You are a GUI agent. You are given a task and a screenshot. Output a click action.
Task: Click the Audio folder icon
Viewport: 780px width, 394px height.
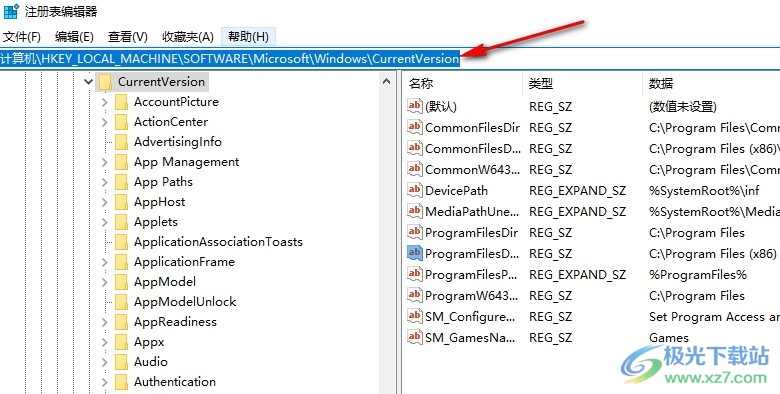click(121, 362)
